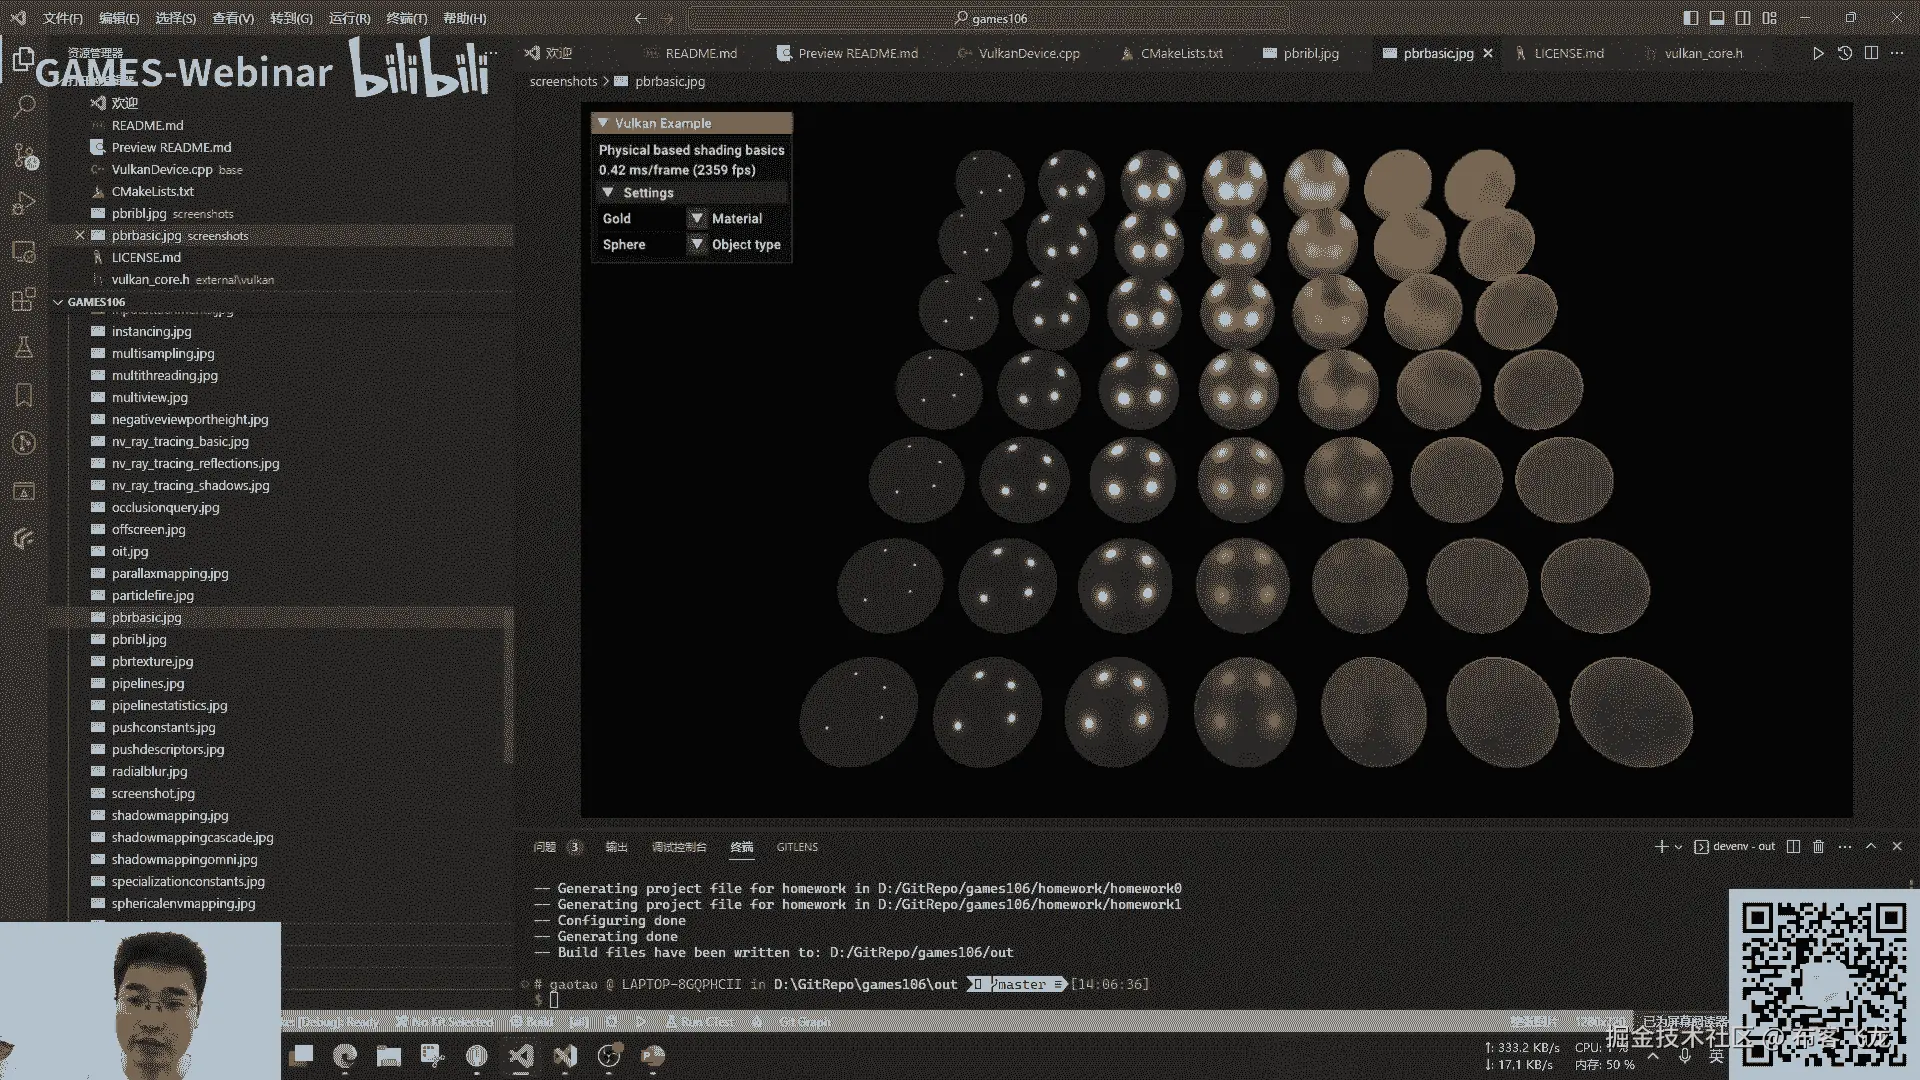This screenshot has height=1080, width=1920.
Task: Open the Source Control view icon
Action: click(24, 155)
